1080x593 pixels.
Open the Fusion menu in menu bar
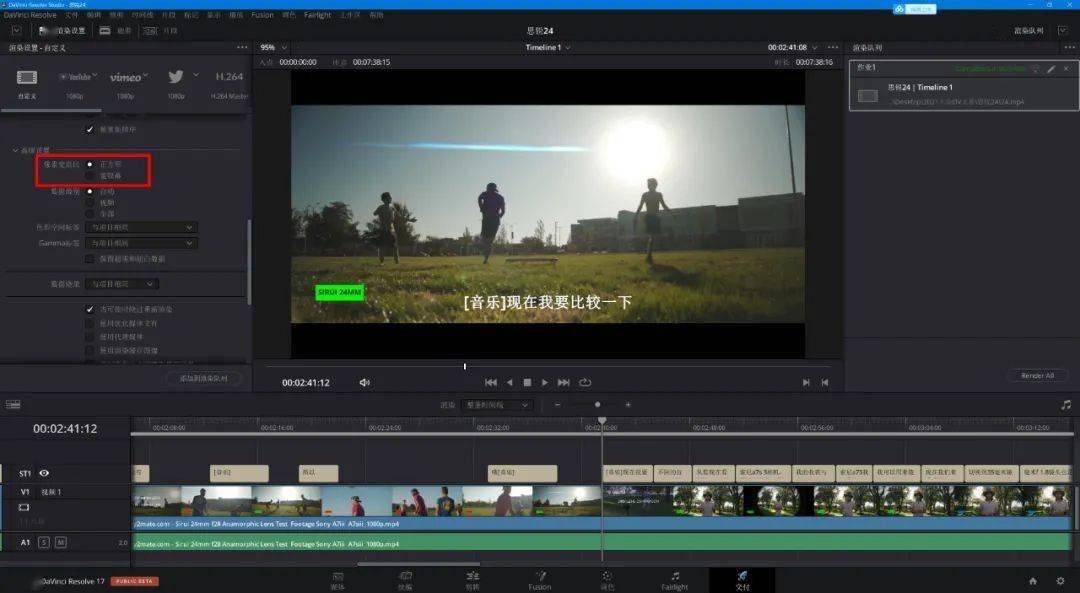pos(262,15)
